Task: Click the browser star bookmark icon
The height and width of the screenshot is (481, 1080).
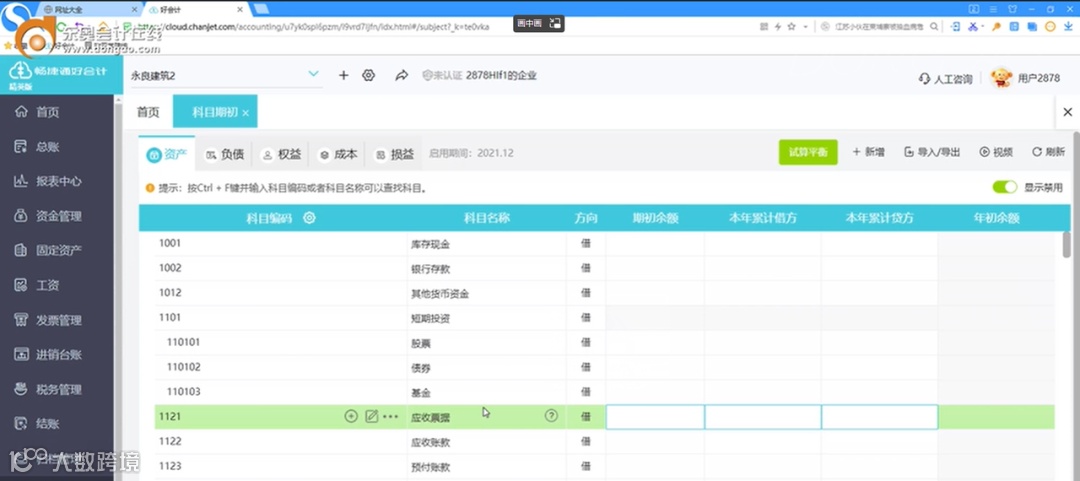Action: point(791,26)
